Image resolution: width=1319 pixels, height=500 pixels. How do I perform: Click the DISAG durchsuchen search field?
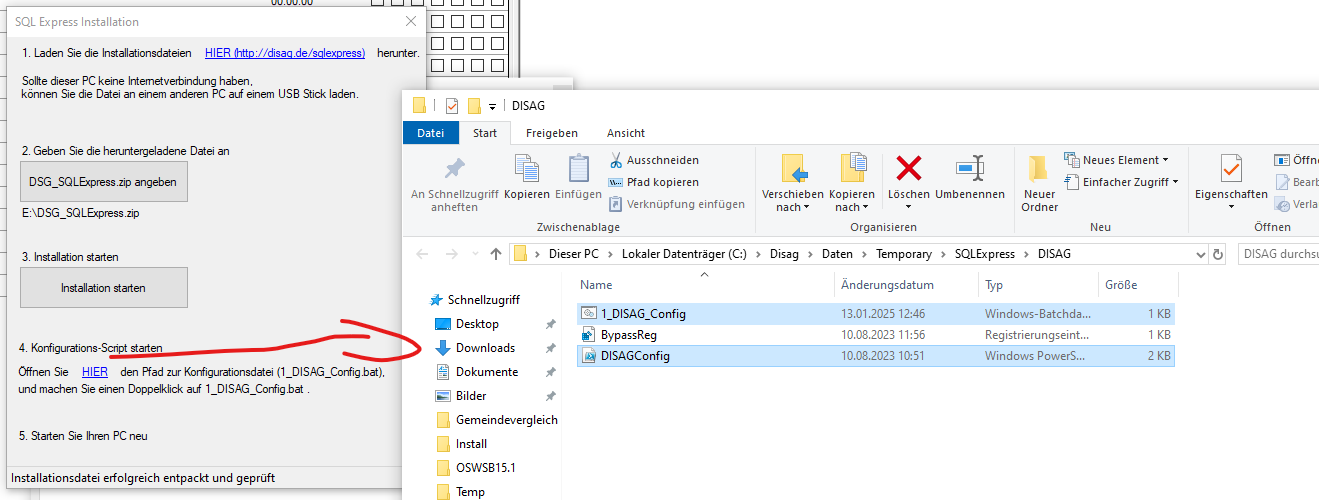click(x=1278, y=254)
